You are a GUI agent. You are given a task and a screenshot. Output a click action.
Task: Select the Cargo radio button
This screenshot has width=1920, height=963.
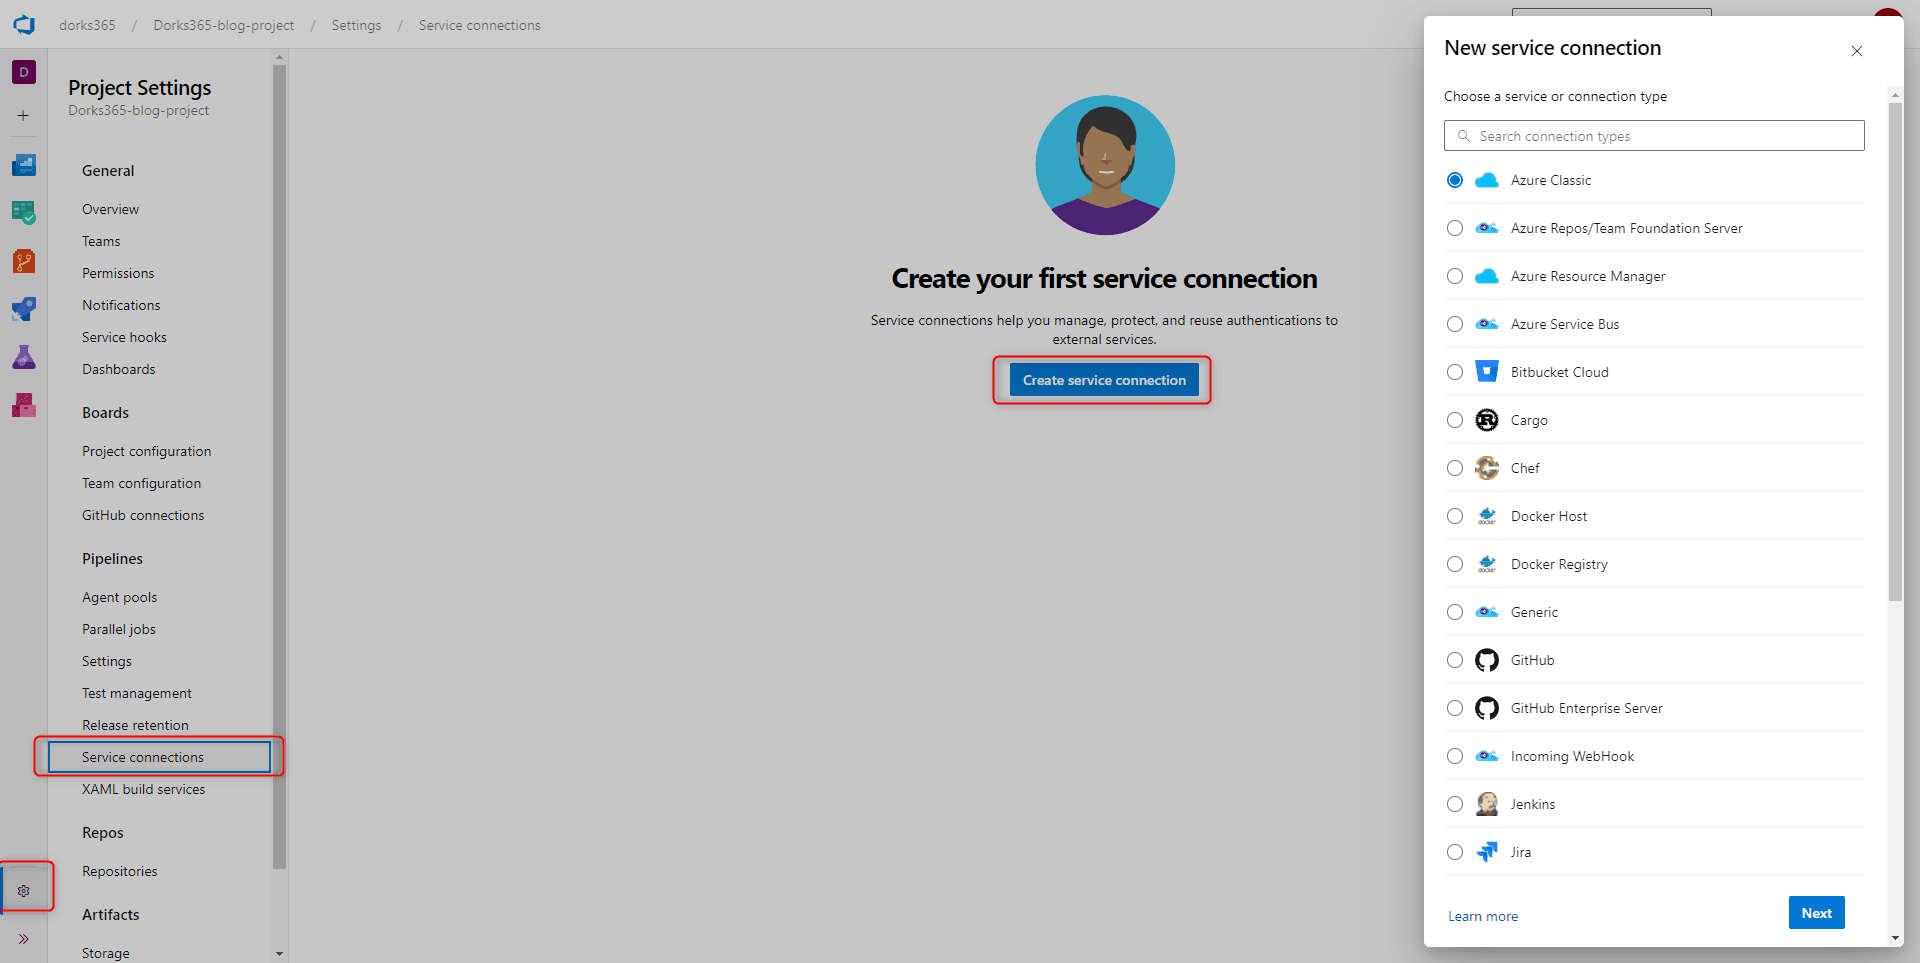tap(1455, 420)
